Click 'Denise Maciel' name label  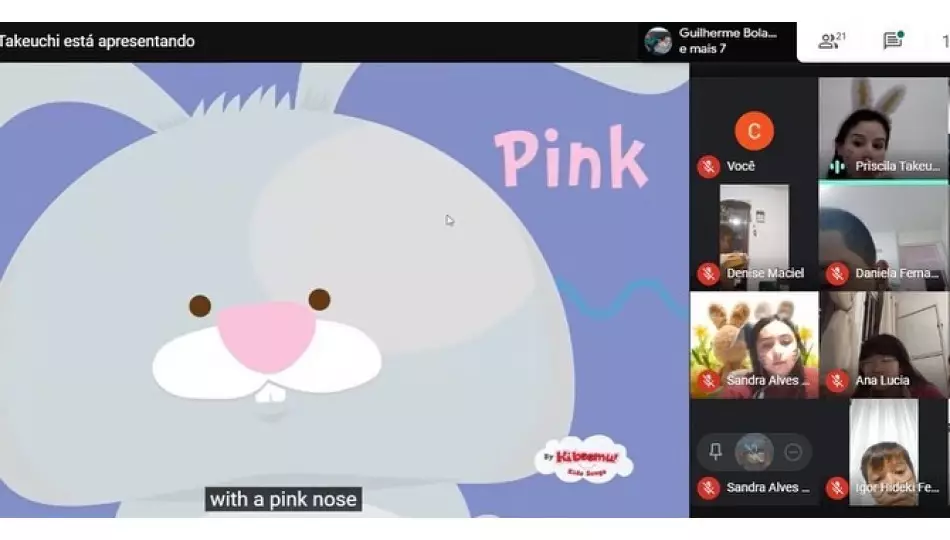click(x=766, y=273)
